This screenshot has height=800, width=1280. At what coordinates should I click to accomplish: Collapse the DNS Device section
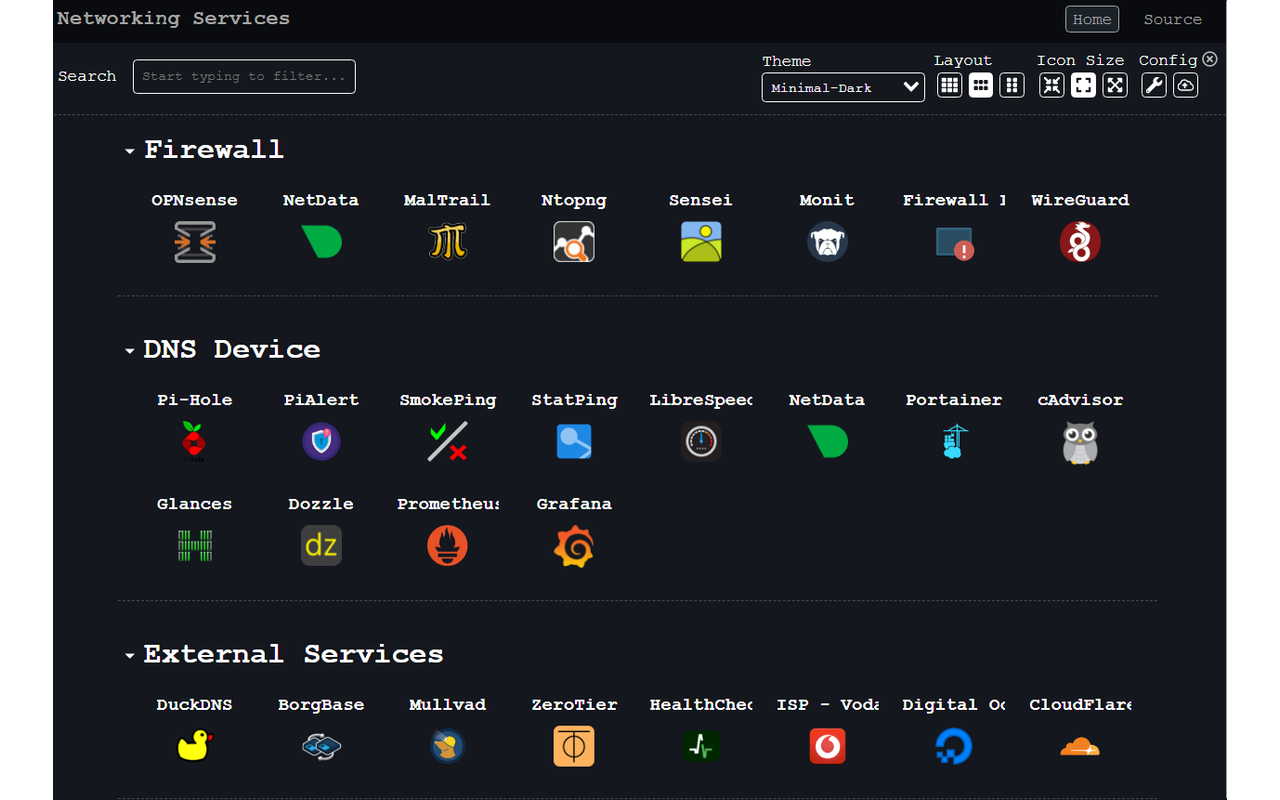130,351
